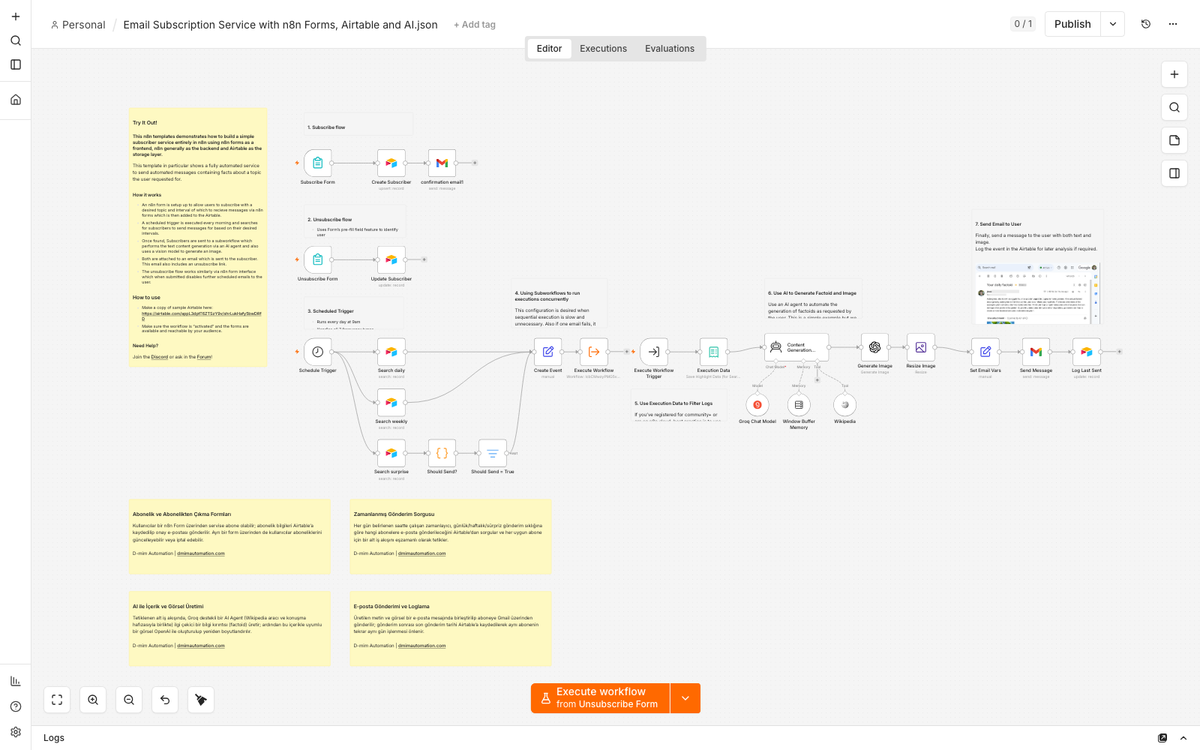Select the Set Email Vars node

(x=985, y=351)
